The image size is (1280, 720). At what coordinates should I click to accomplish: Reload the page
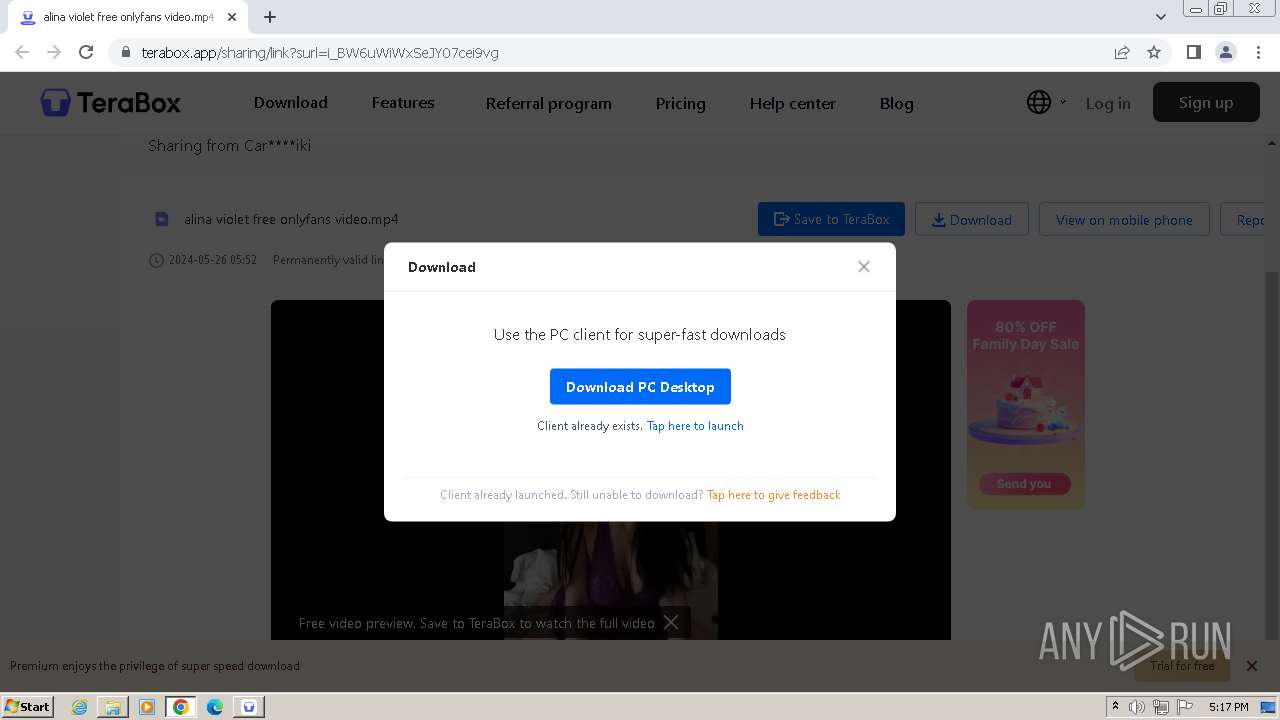[86, 52]
